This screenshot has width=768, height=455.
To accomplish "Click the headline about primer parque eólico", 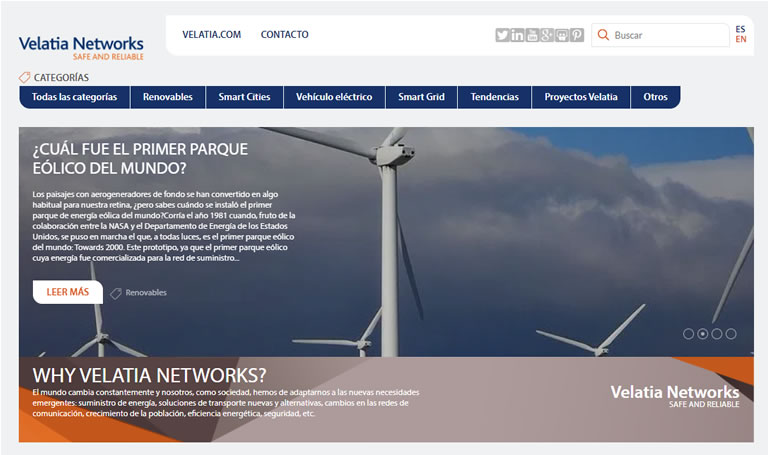I will pyautogui.click(x=140, y=159).
